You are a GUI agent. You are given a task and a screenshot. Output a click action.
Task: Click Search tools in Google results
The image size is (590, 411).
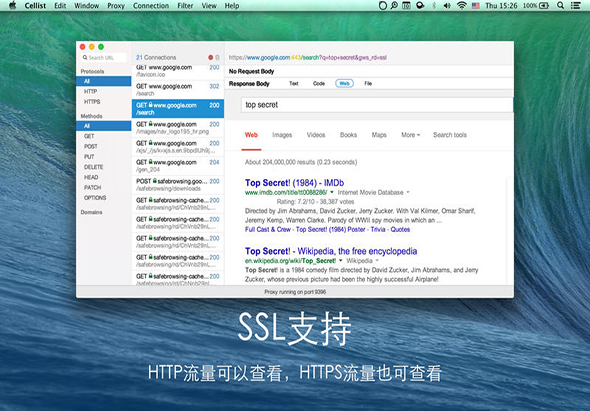point(450,135)
